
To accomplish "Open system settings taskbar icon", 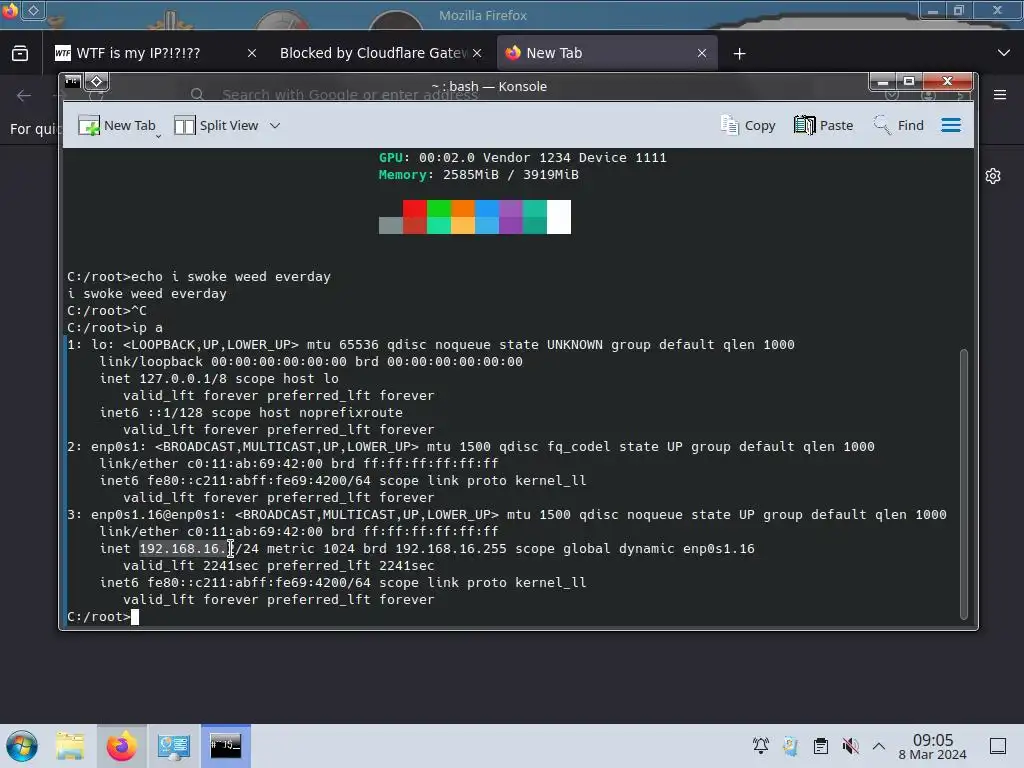I will tap(173, 746).
